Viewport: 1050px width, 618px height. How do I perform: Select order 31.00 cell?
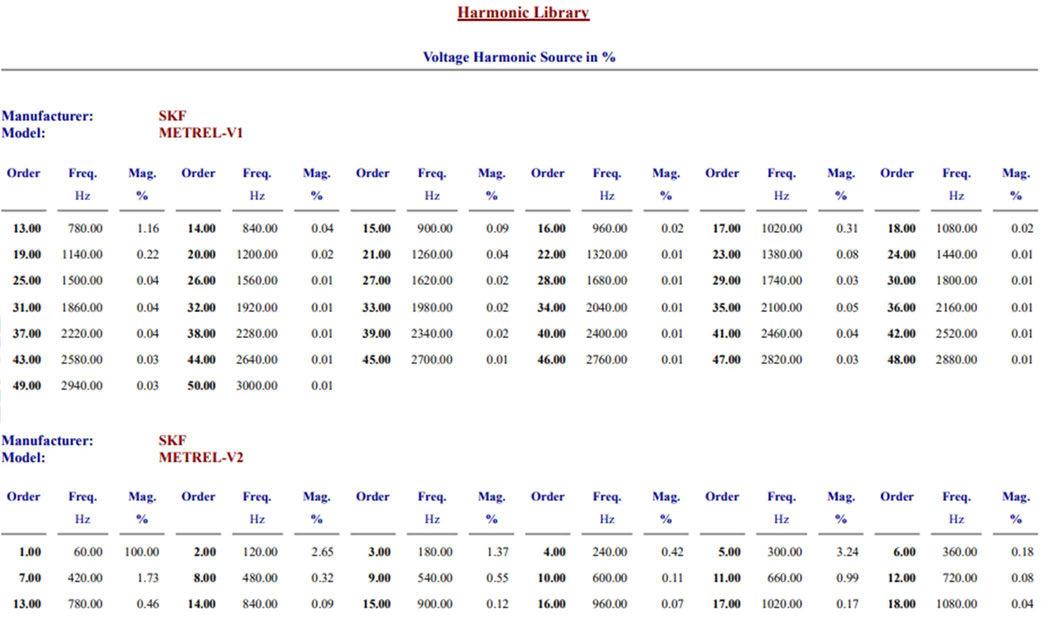[27, 307]
